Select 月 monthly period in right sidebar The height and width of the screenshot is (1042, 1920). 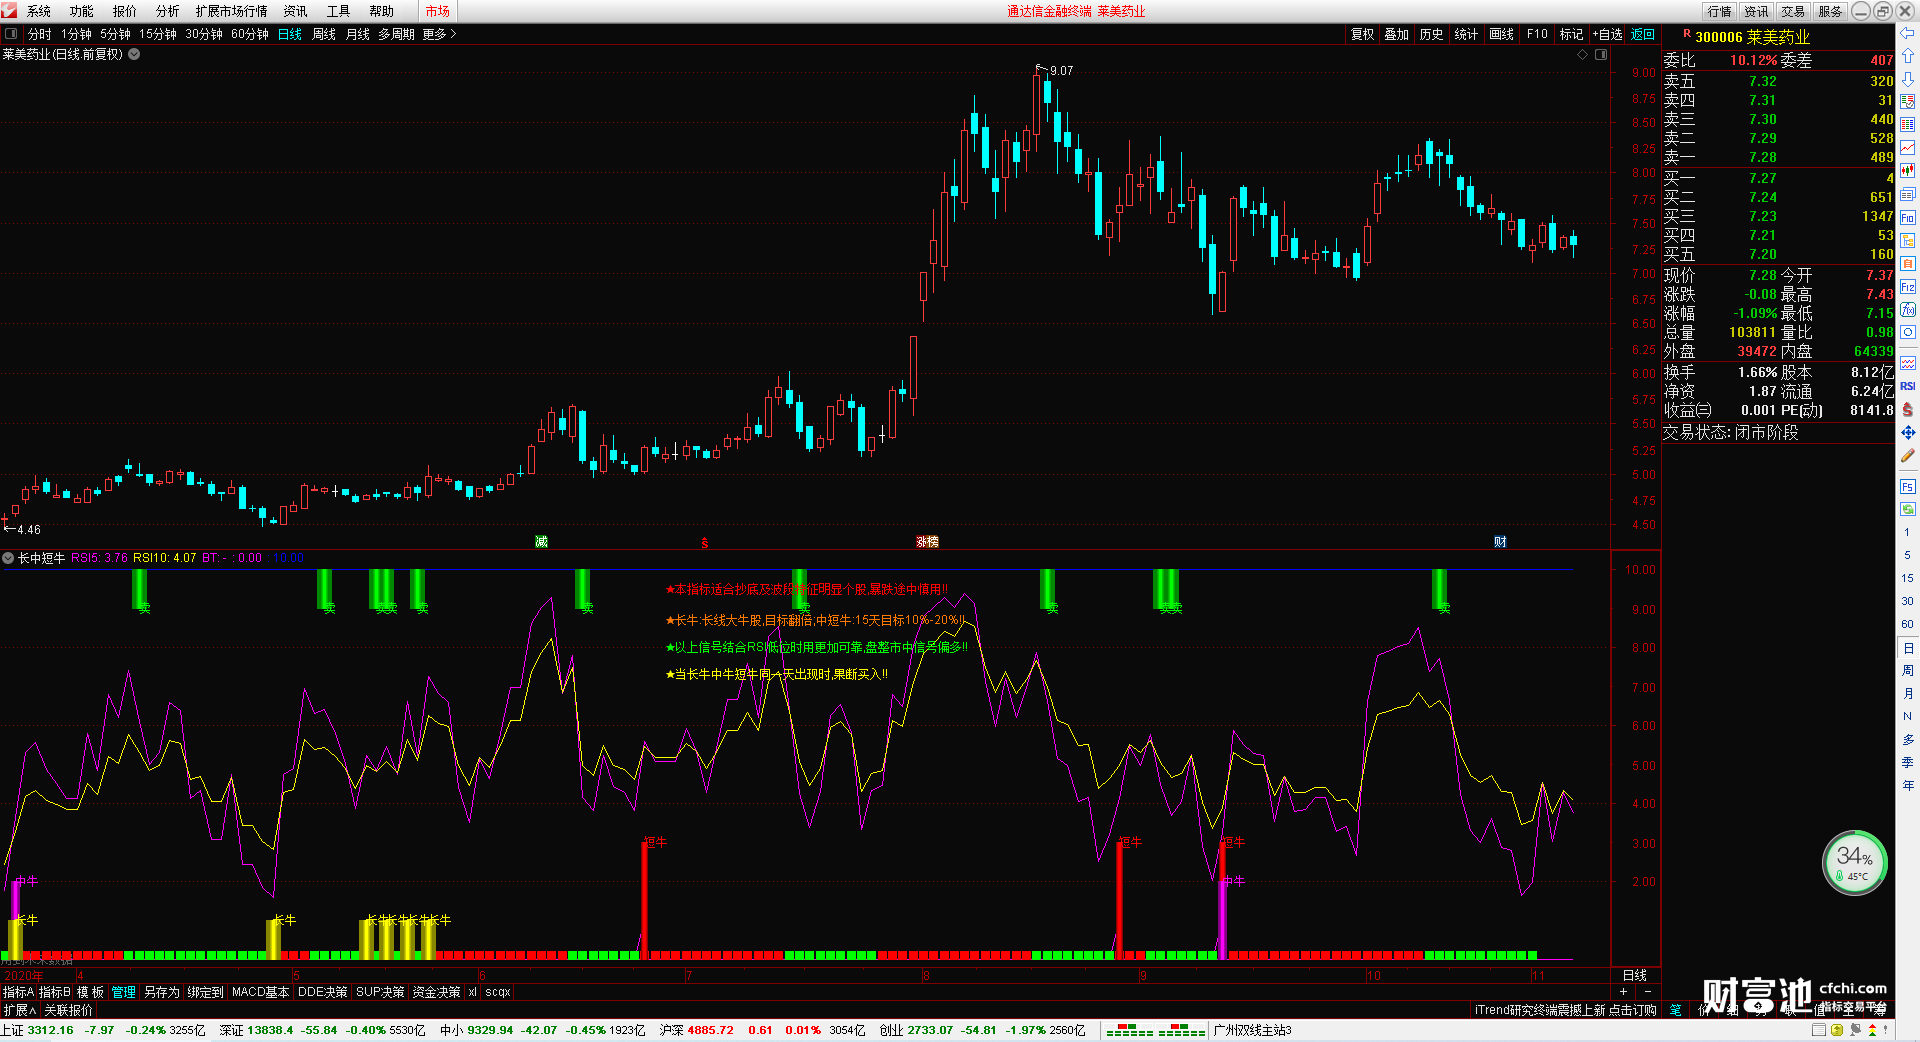click(1907, 694)
